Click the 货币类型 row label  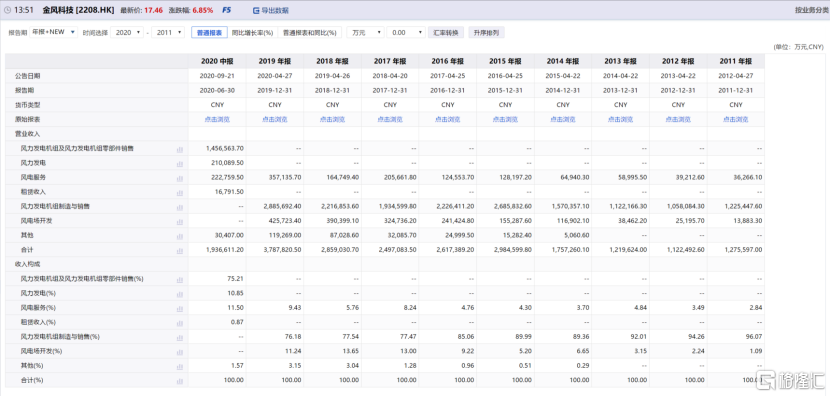pyautogui.click(x=27, y=105)
